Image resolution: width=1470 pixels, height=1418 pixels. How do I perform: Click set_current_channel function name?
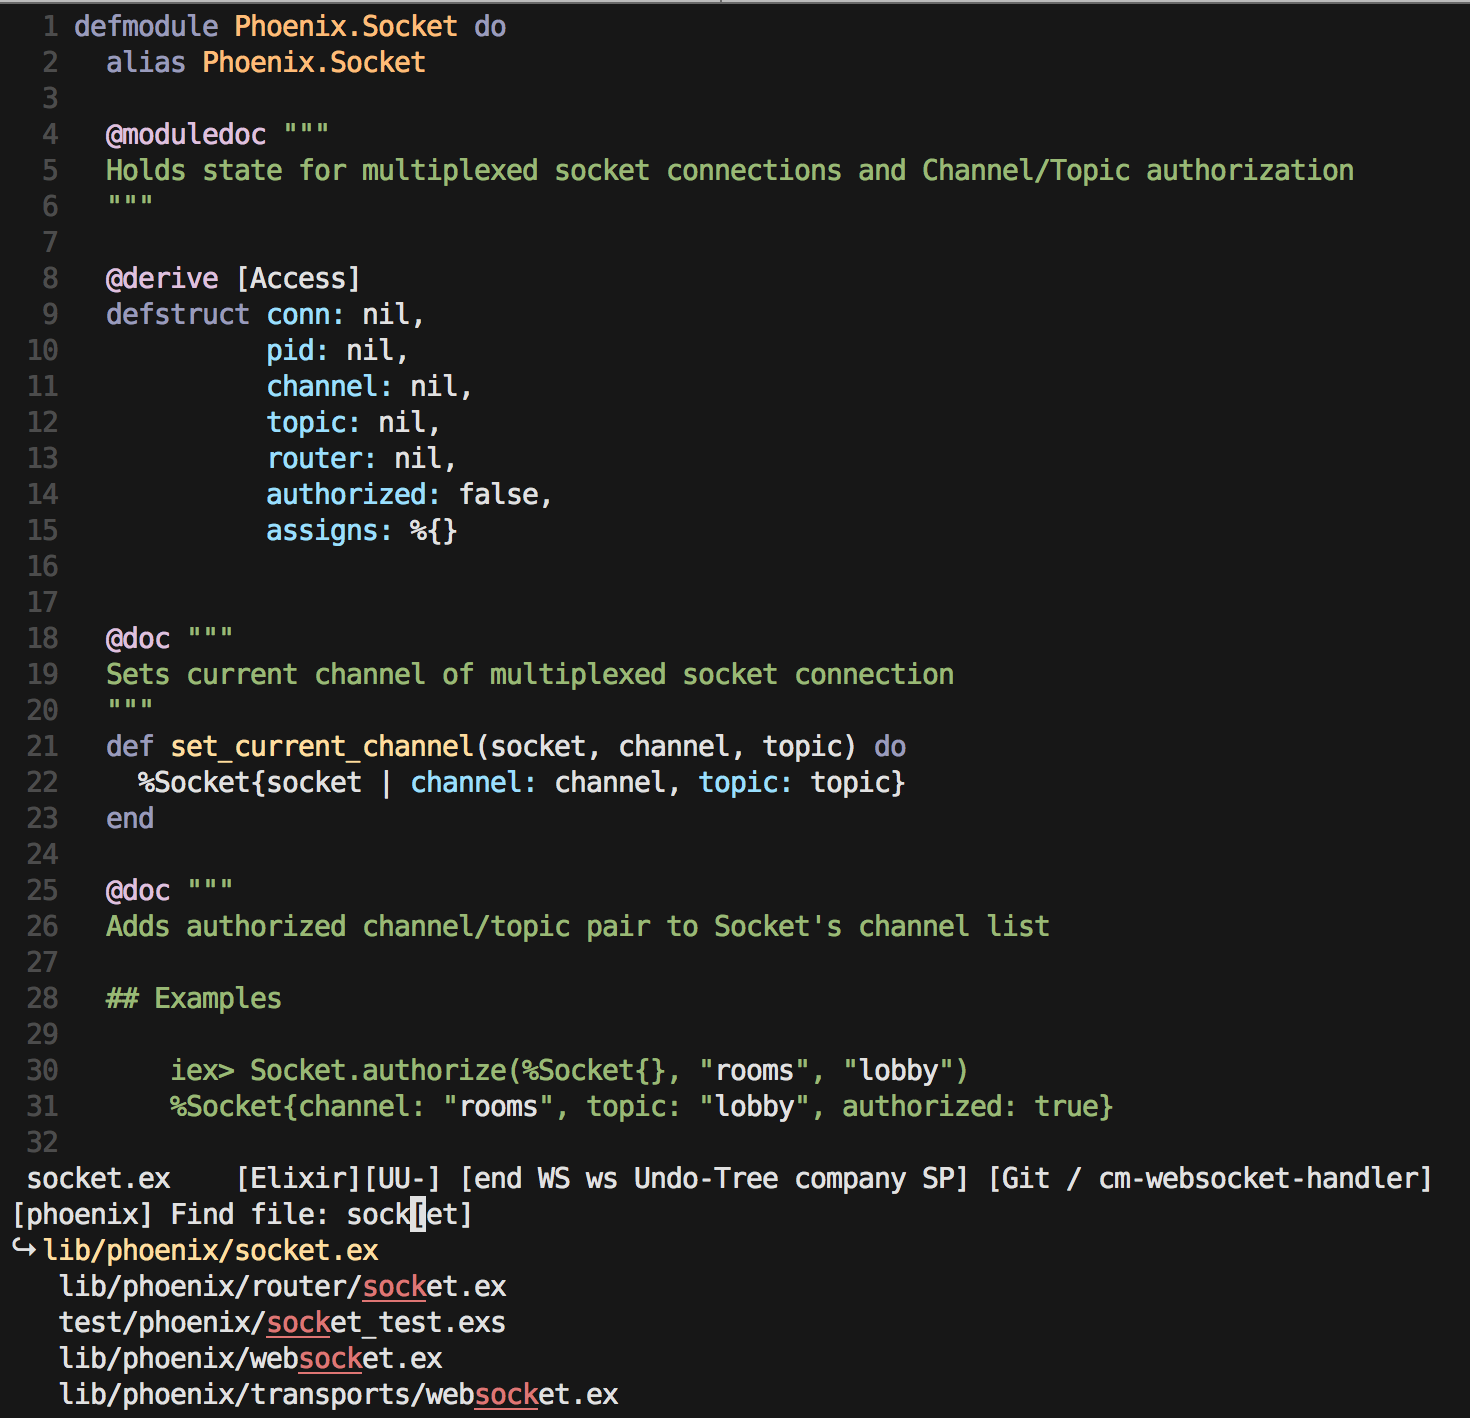click(322, 746)
